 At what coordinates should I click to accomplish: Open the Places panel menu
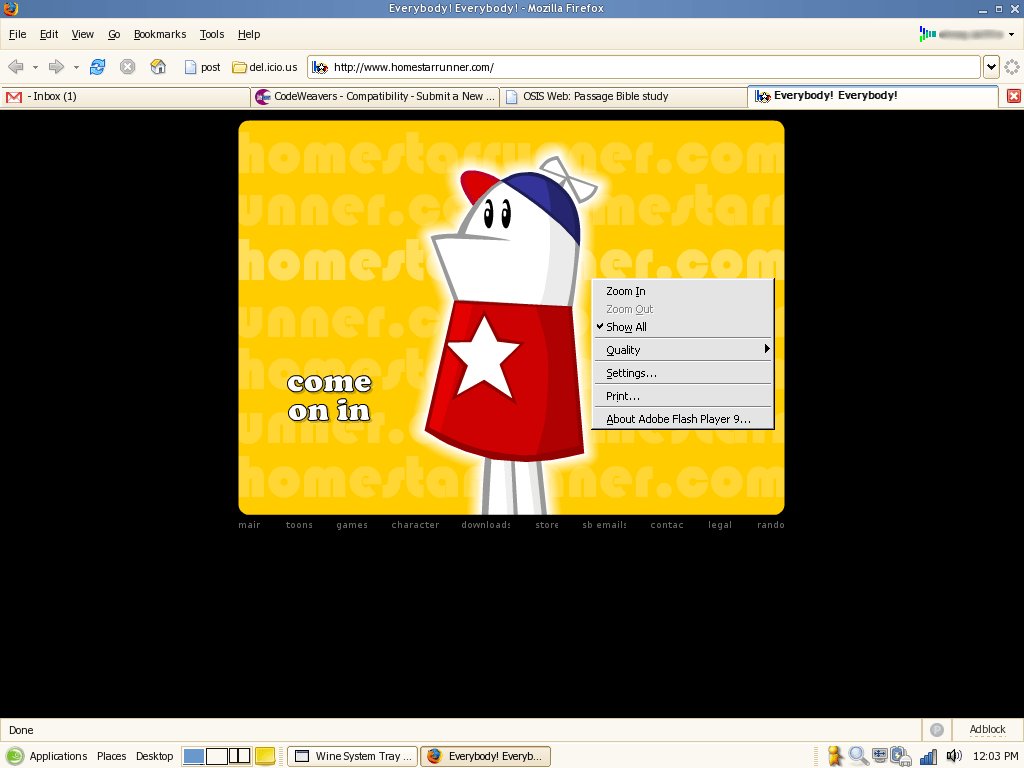click(x=112, y=756)
